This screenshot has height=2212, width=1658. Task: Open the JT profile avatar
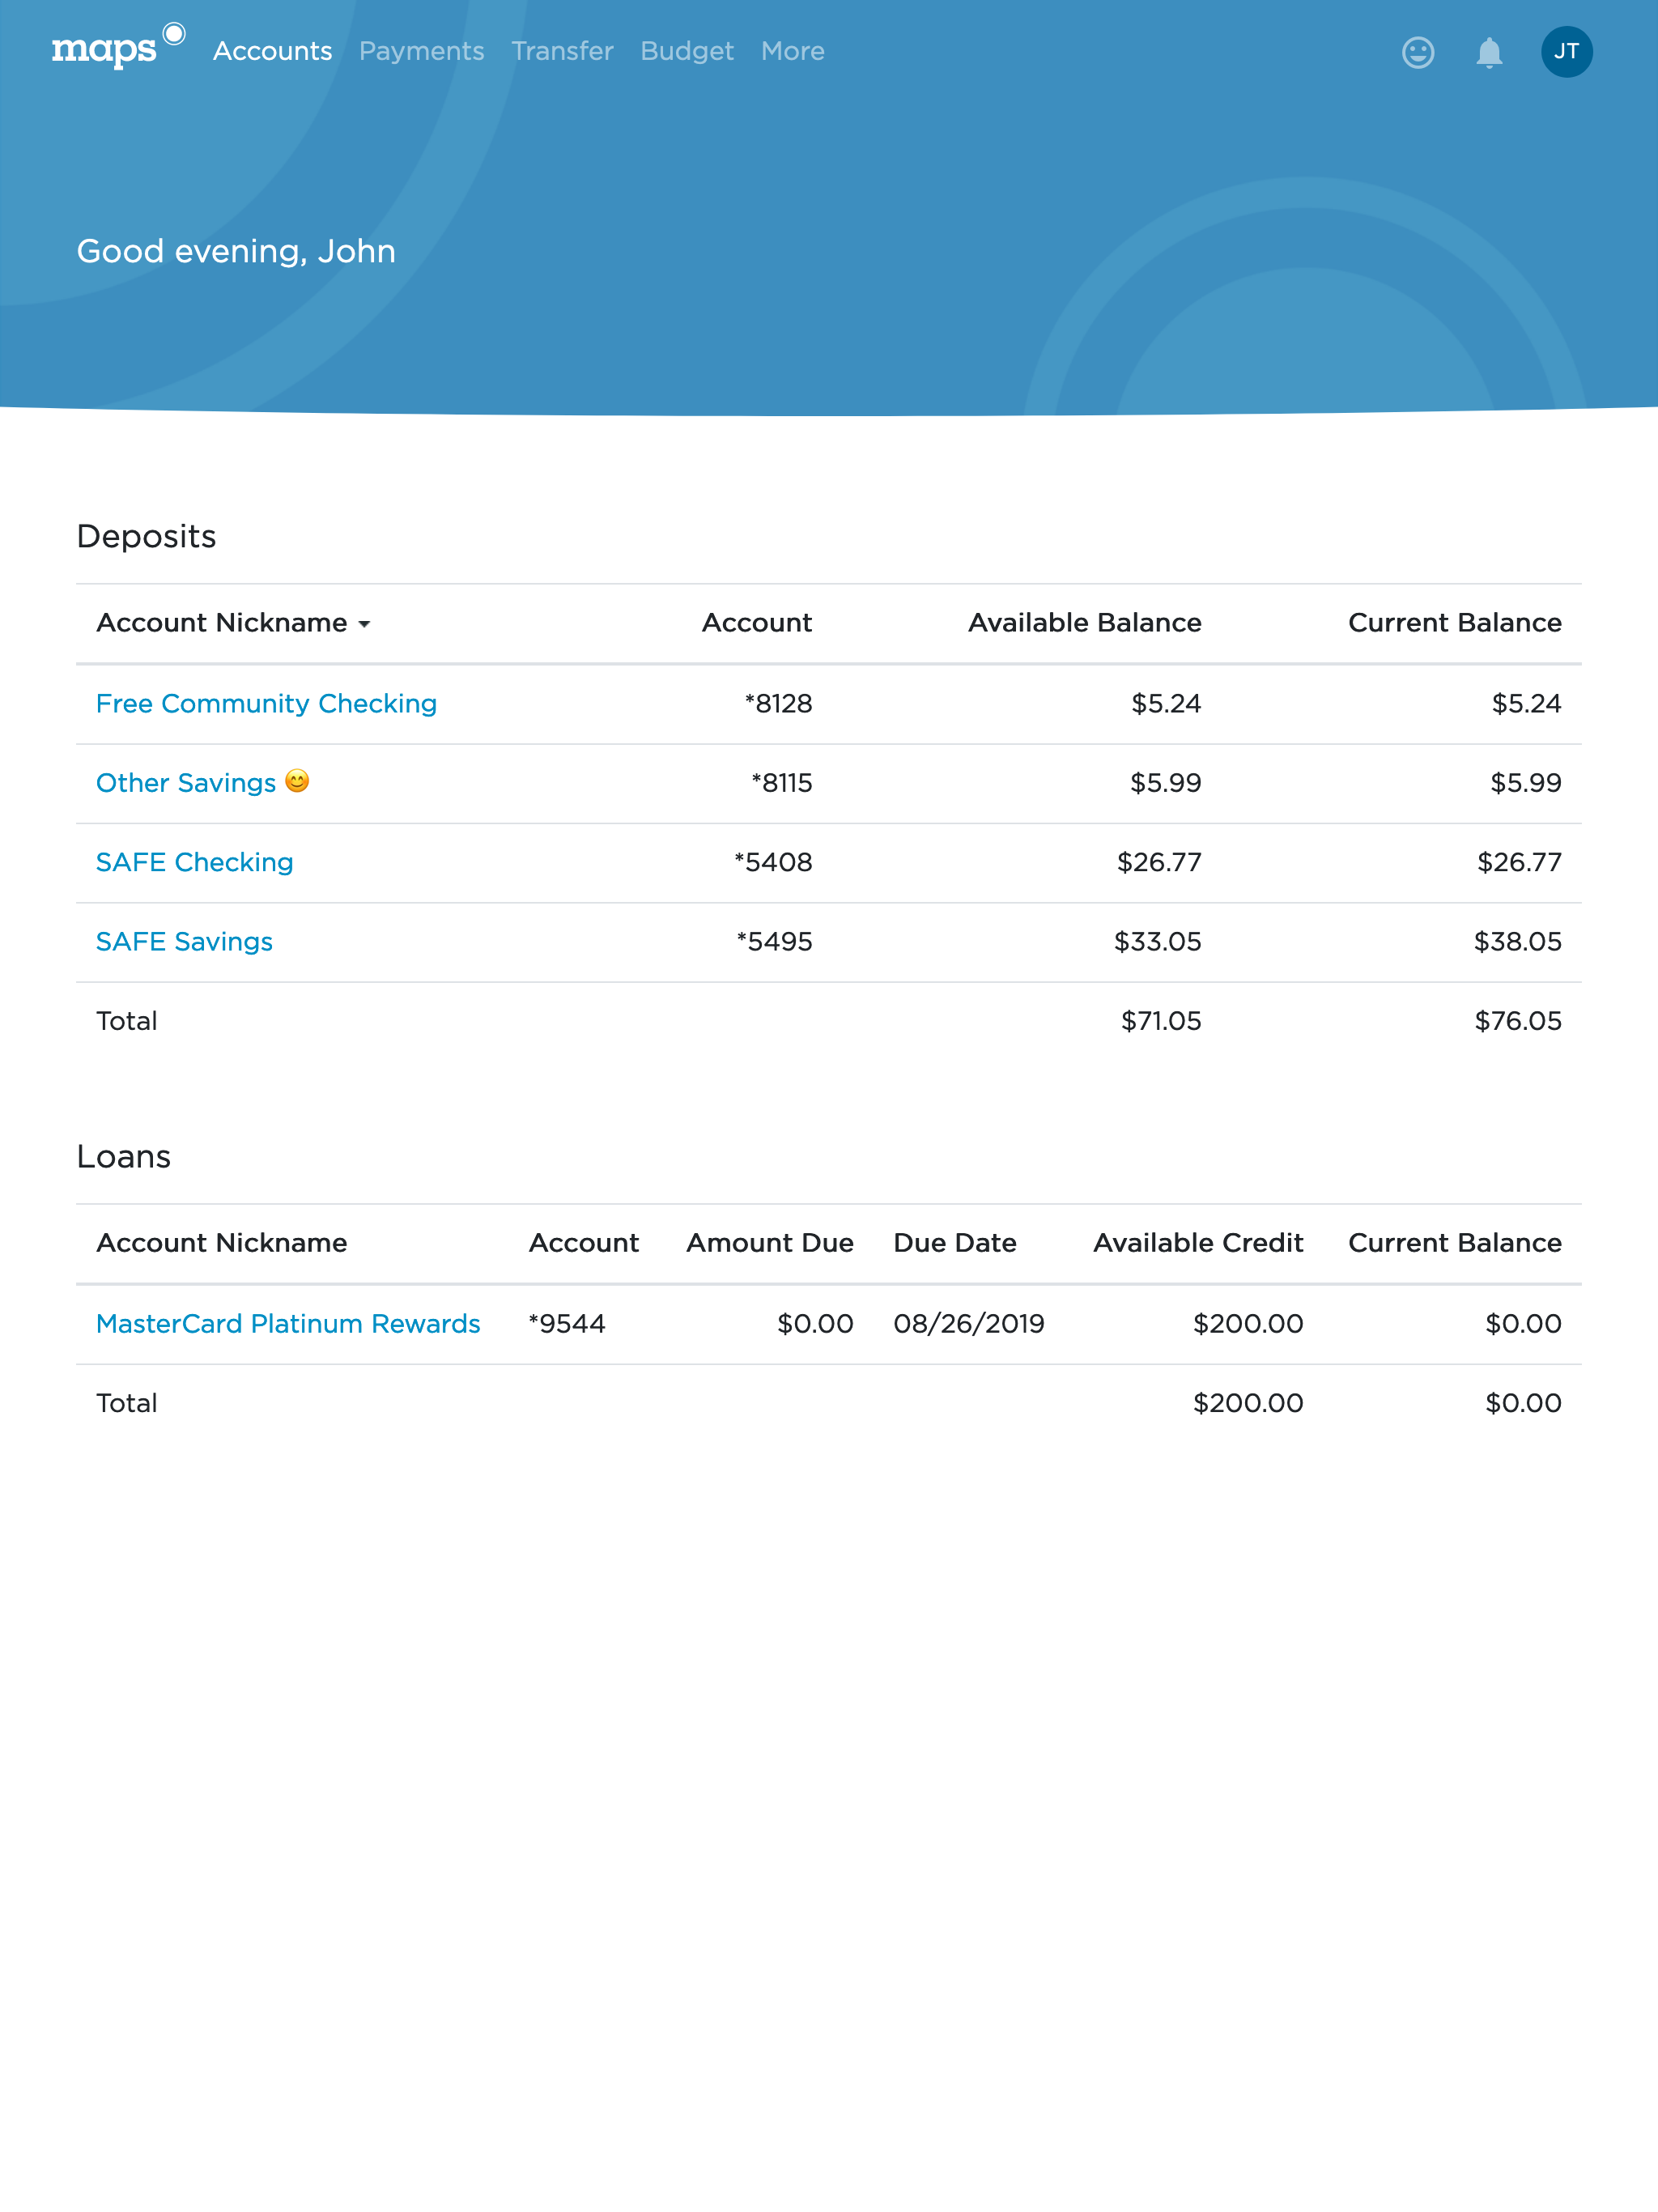[1566, 52]
